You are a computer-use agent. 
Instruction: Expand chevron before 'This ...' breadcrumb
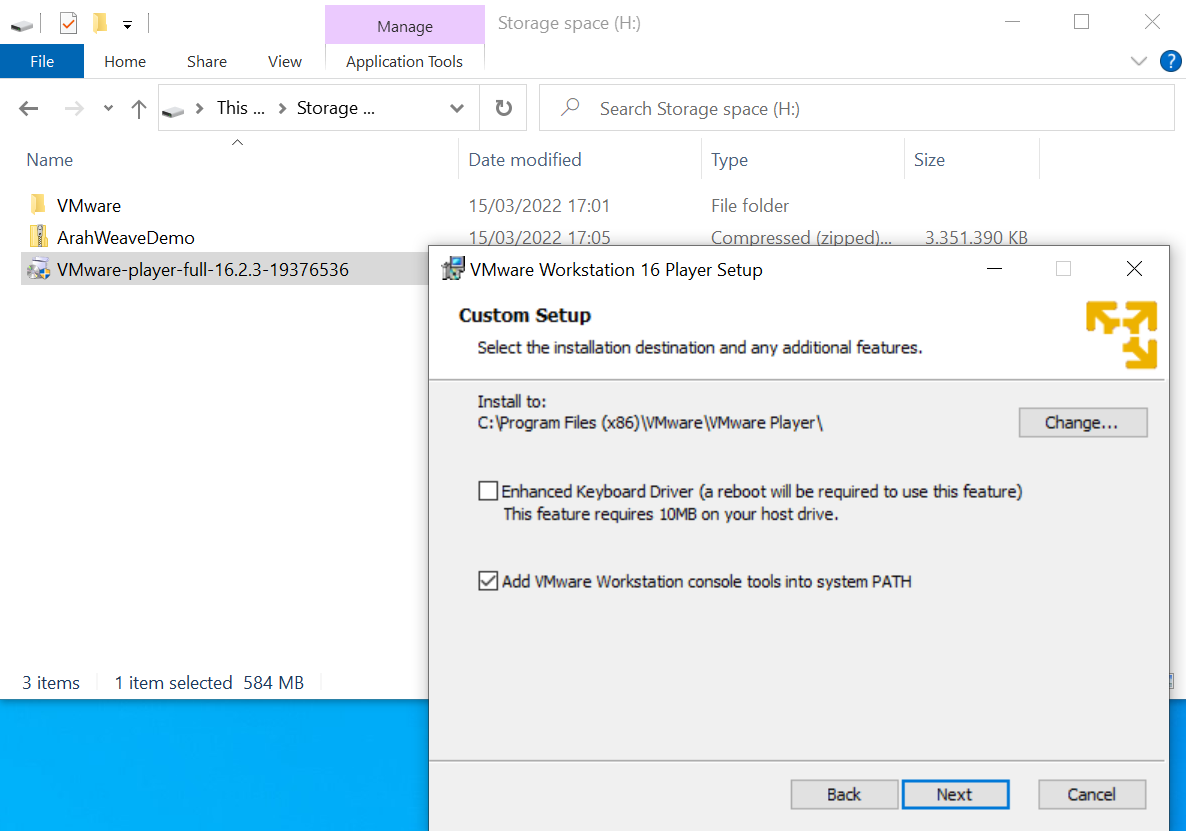pos(200,109)
